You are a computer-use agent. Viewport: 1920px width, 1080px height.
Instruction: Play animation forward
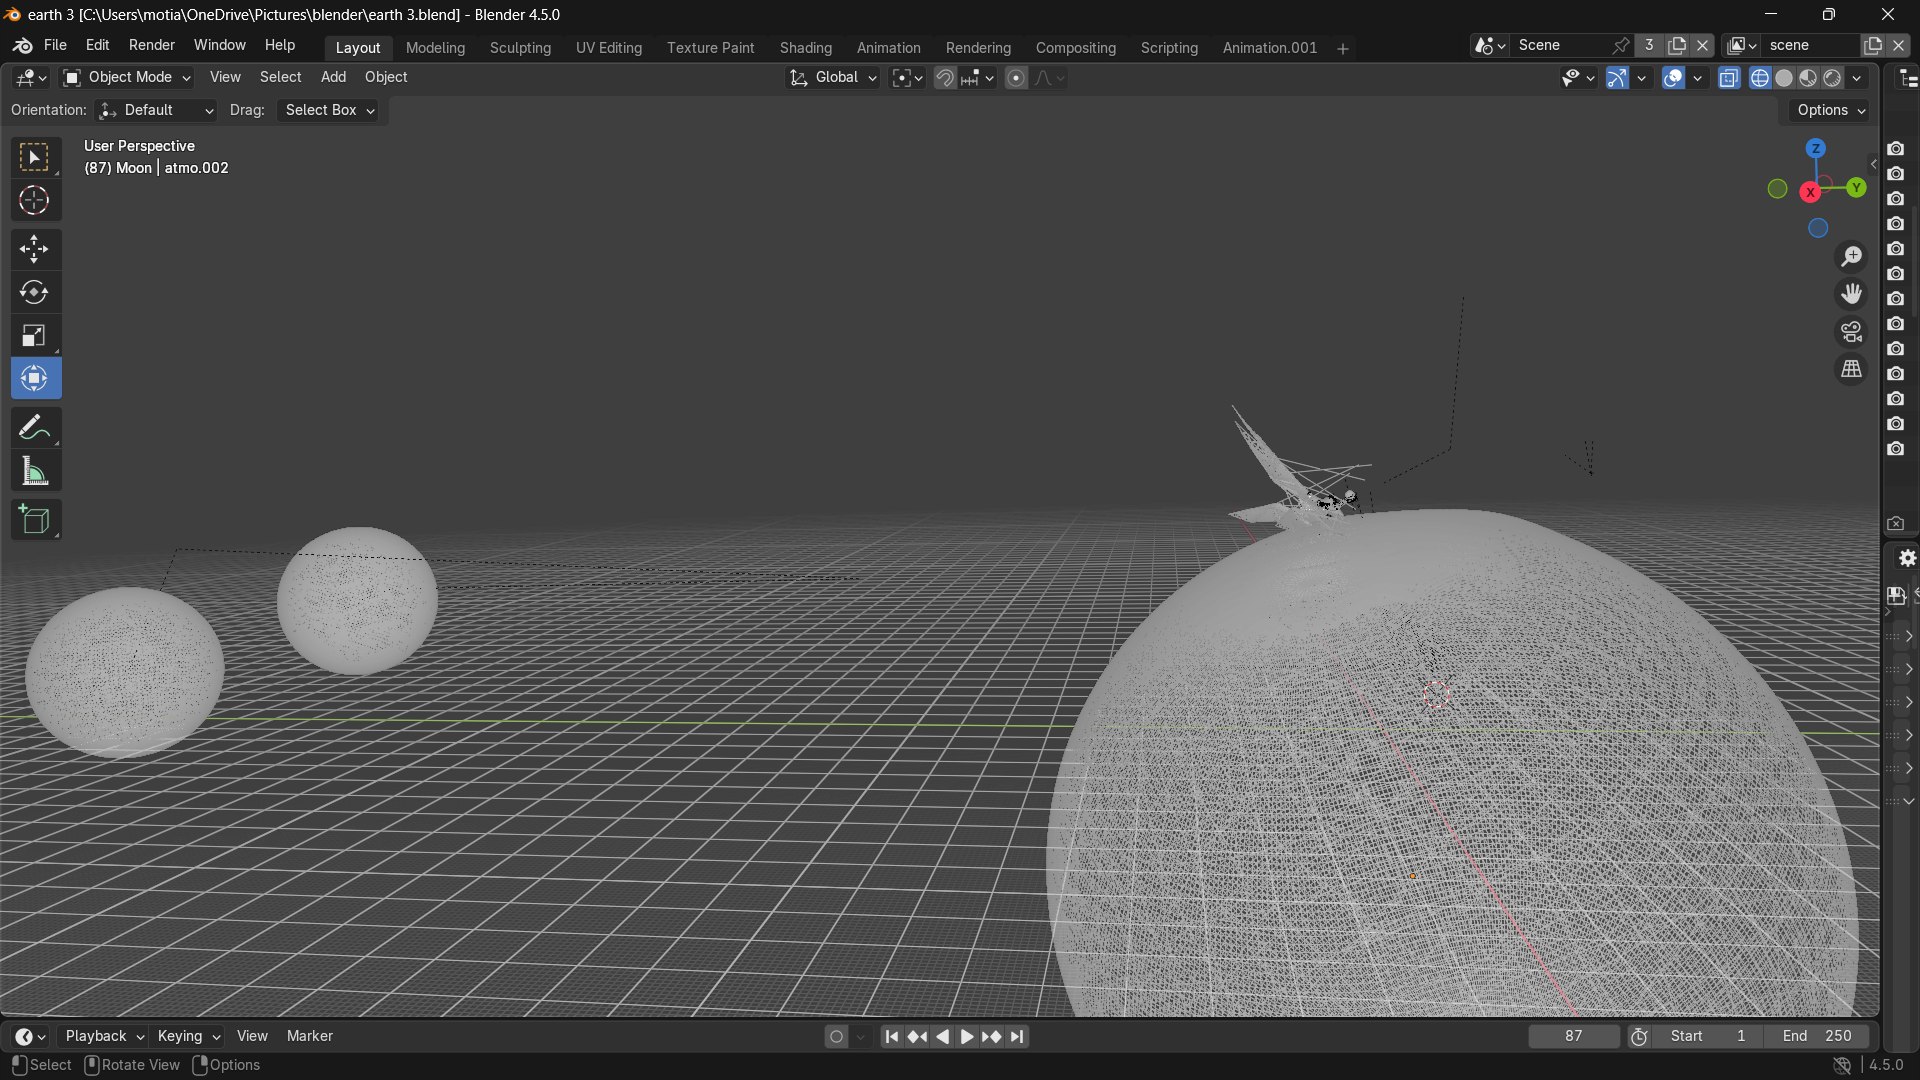pyautogui.click(x=967, y=1037)
